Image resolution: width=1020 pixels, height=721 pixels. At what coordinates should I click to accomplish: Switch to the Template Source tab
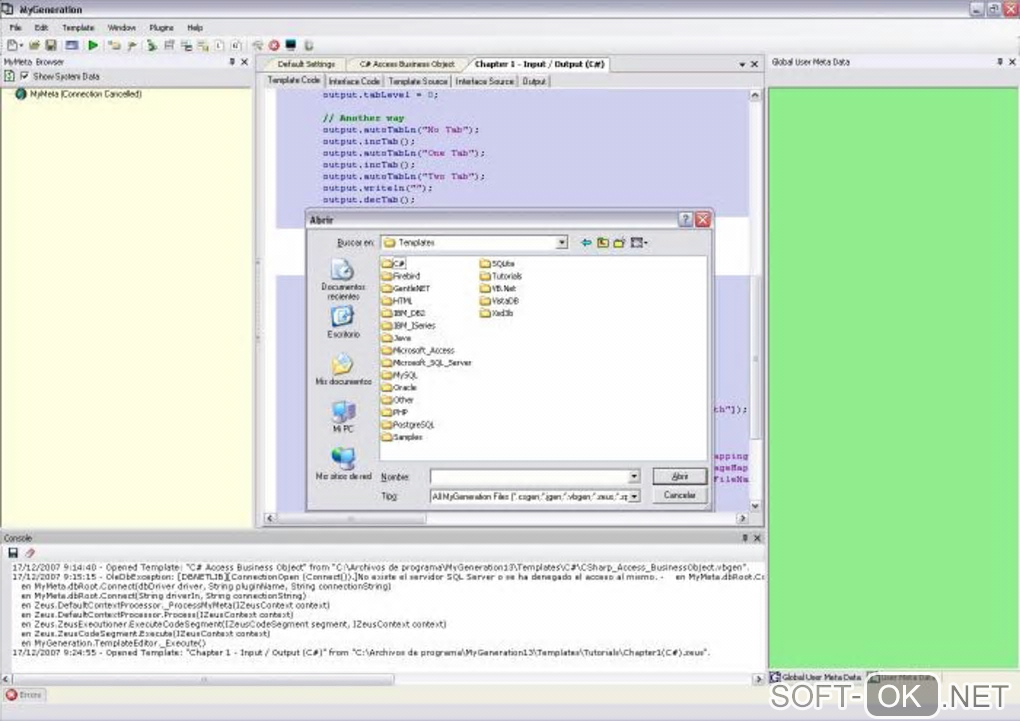coord(418,81)
